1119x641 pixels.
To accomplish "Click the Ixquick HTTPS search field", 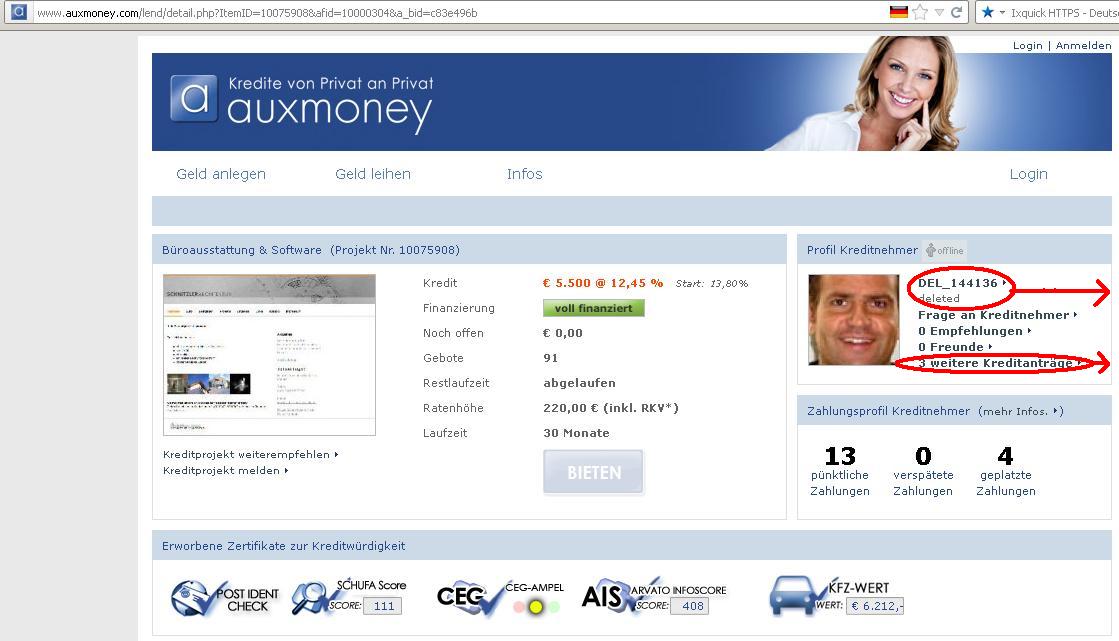I will [x=1063, y=12].
